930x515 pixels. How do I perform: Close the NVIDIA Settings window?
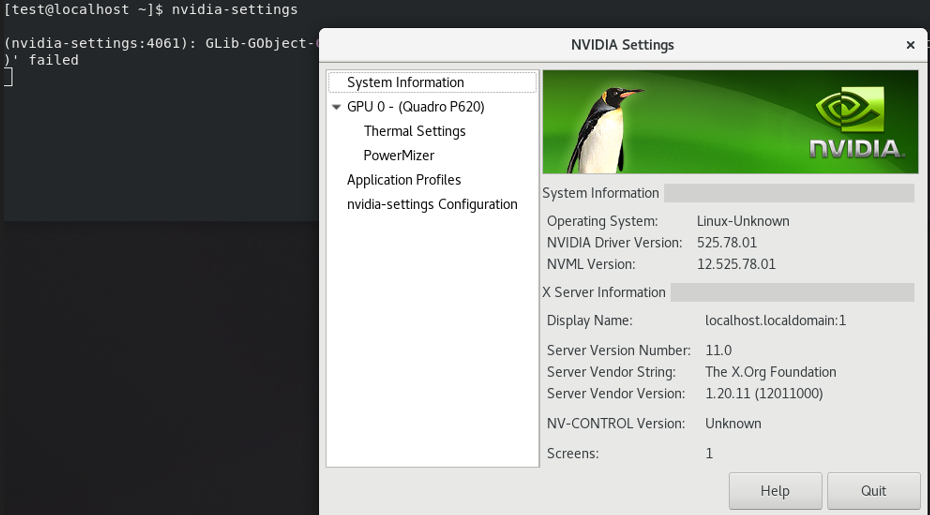tap(910, 45)
